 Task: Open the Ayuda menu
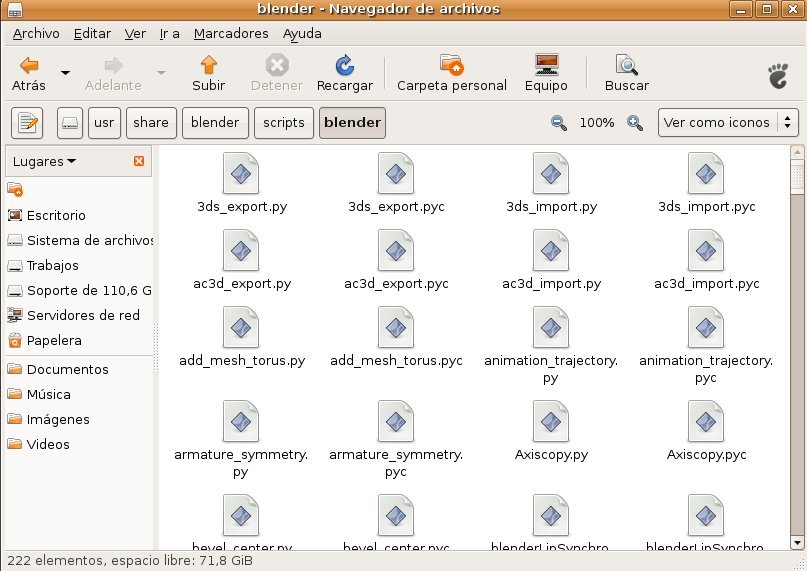(302, 34)
